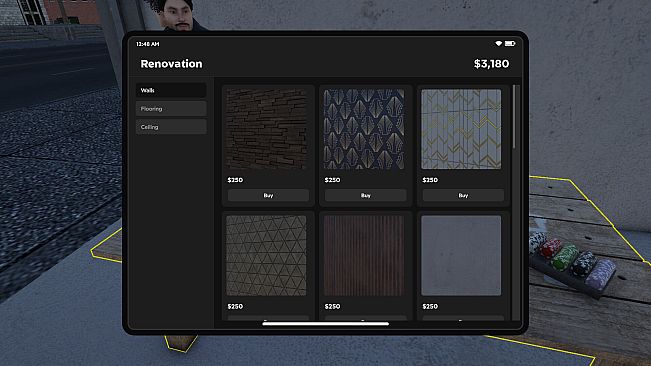Switch to the Flooring category
The image size is (651, 366).
click(x=171, y=109)
